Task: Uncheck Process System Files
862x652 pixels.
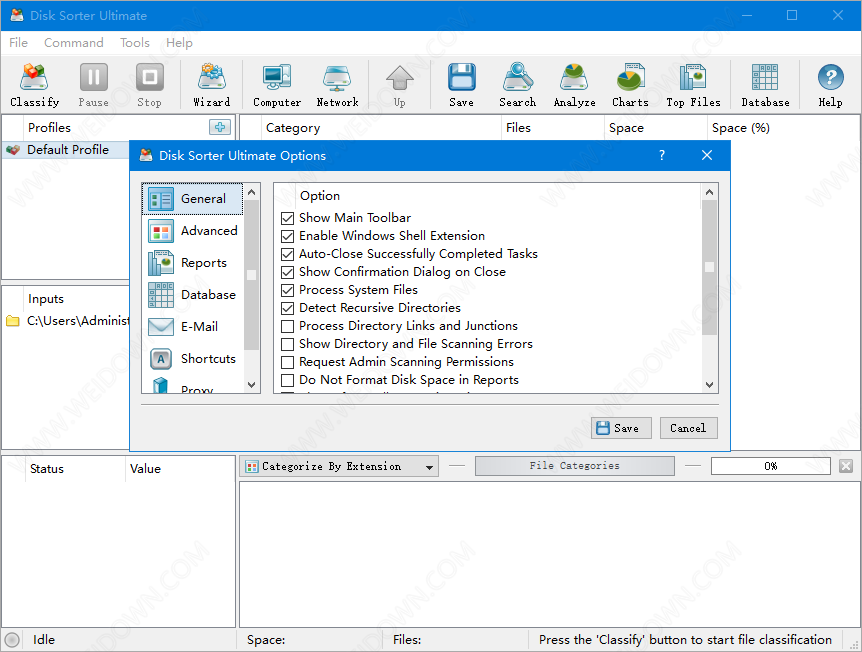Action: (288, 290)
